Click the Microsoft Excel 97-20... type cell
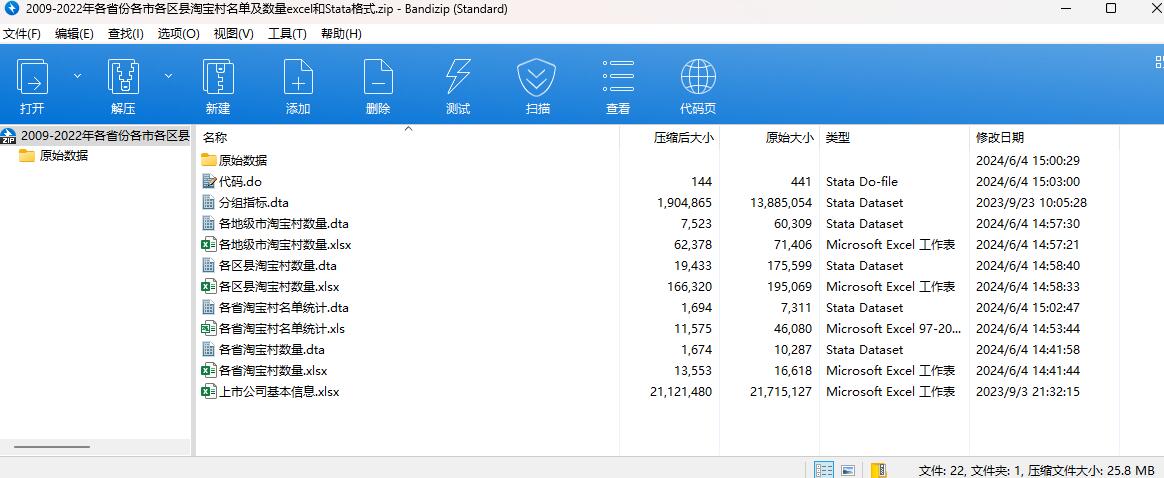This screenshot has height=478, width=1164. pyautogui.click(x=894, y=328)
